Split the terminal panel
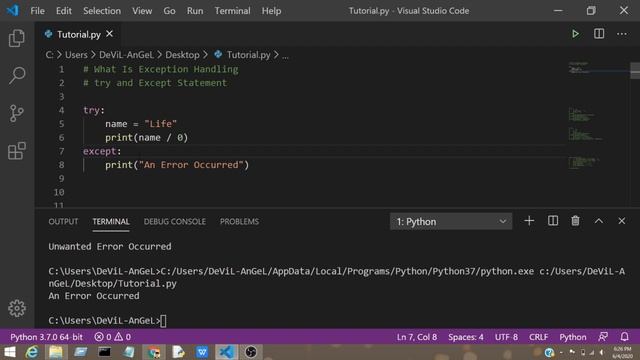 pyautogui.click(x=553, y=221)
